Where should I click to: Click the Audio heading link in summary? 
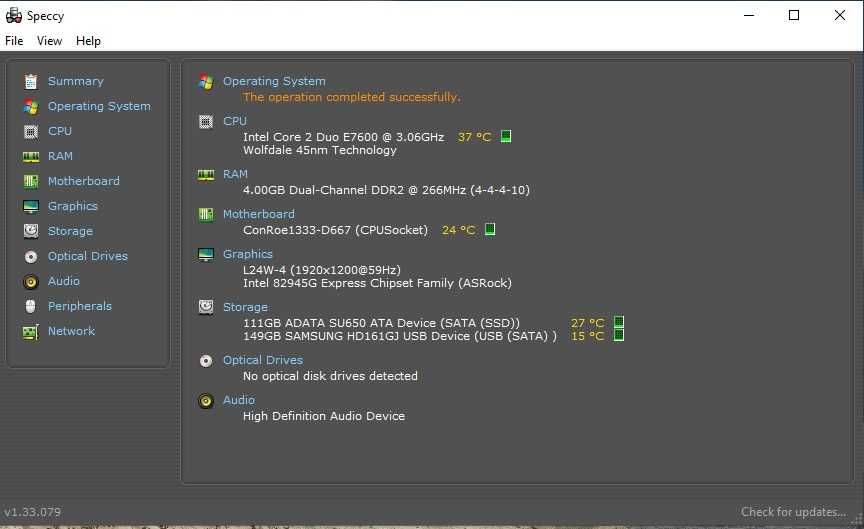tap(239, 400)
